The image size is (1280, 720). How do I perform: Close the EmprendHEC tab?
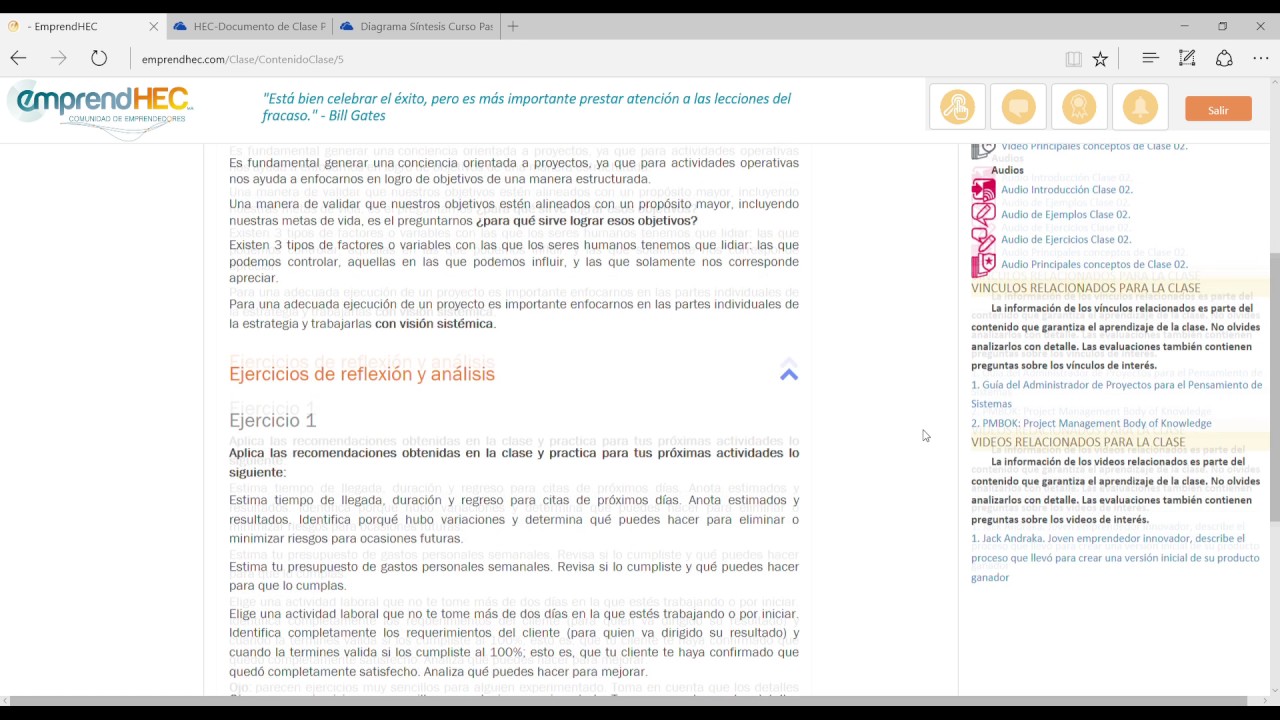click(x=154, y=26)
